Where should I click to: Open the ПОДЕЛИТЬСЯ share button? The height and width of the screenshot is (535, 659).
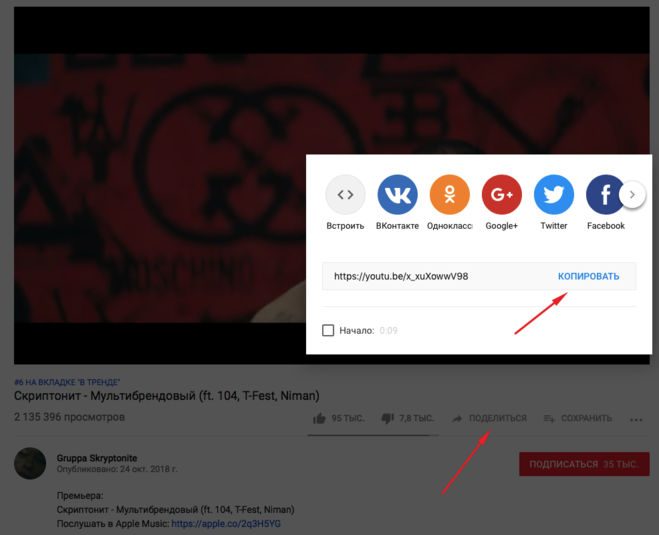(x=489, y=418)
